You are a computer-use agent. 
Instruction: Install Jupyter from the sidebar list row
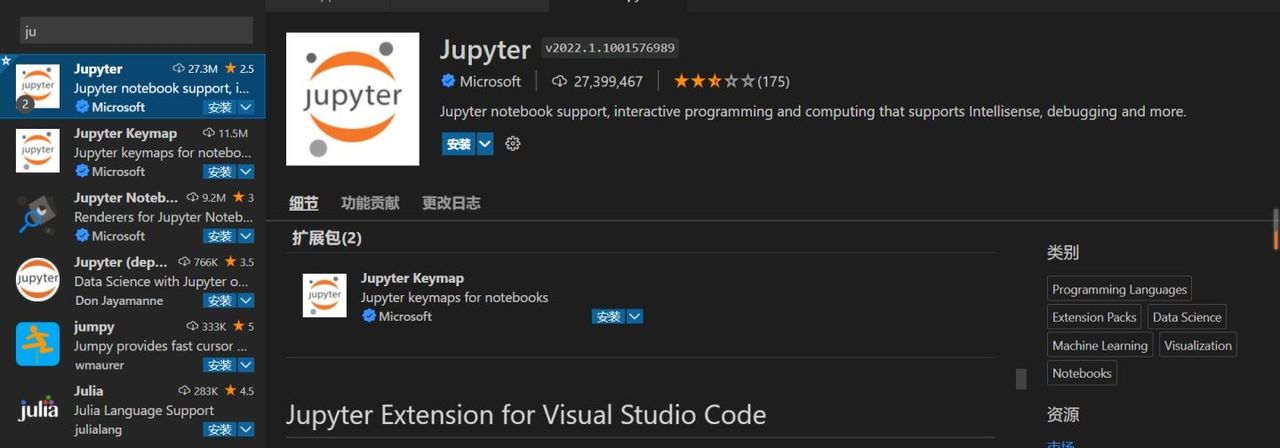click(220, 107)
